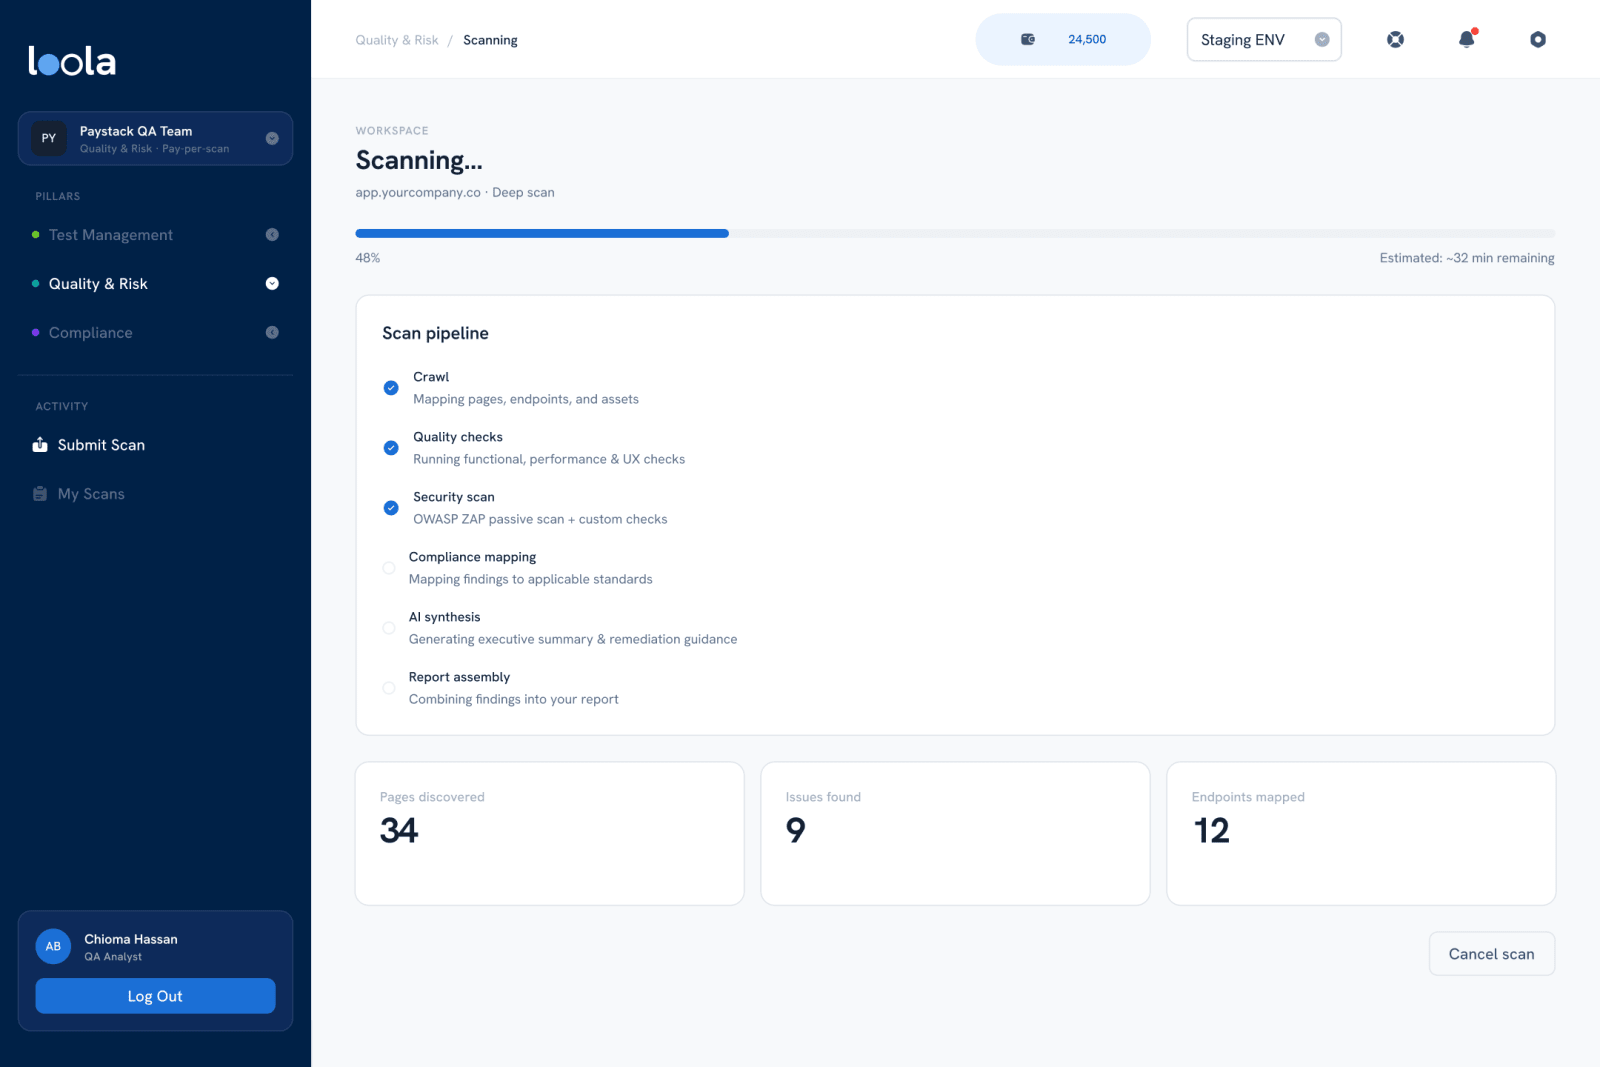The height and width of the screenshot is (1067, 1600).
Task: Expand the Compliance chevron
Action: coord(272,333)
